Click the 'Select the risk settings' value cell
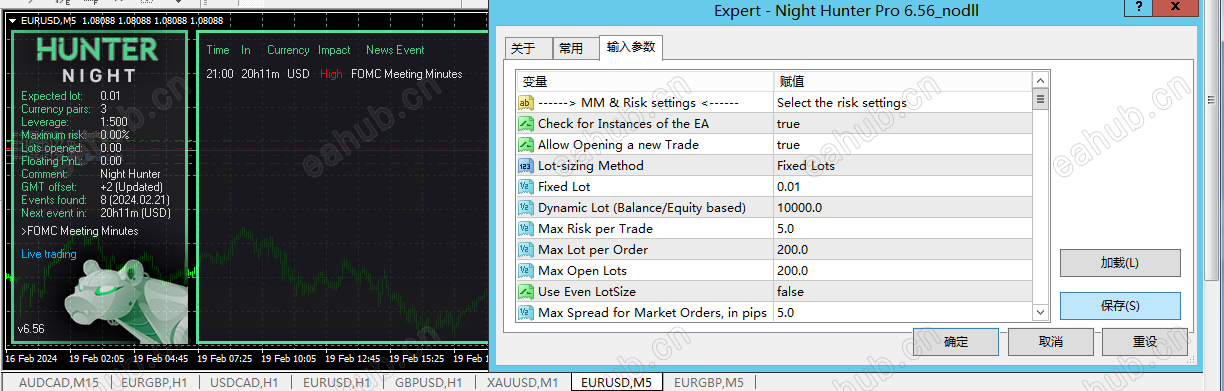Viewport: 1224px width, 391px height. coord(902,103)
